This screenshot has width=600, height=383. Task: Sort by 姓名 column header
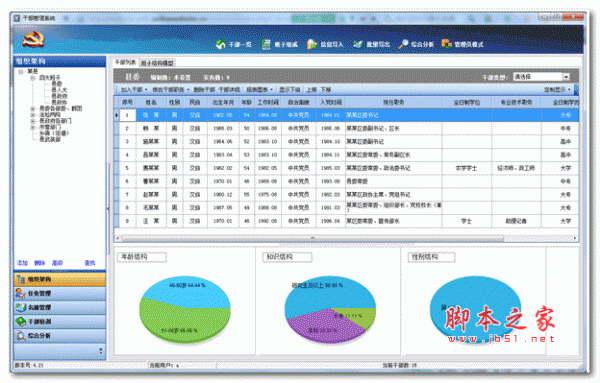coord(151,102)
